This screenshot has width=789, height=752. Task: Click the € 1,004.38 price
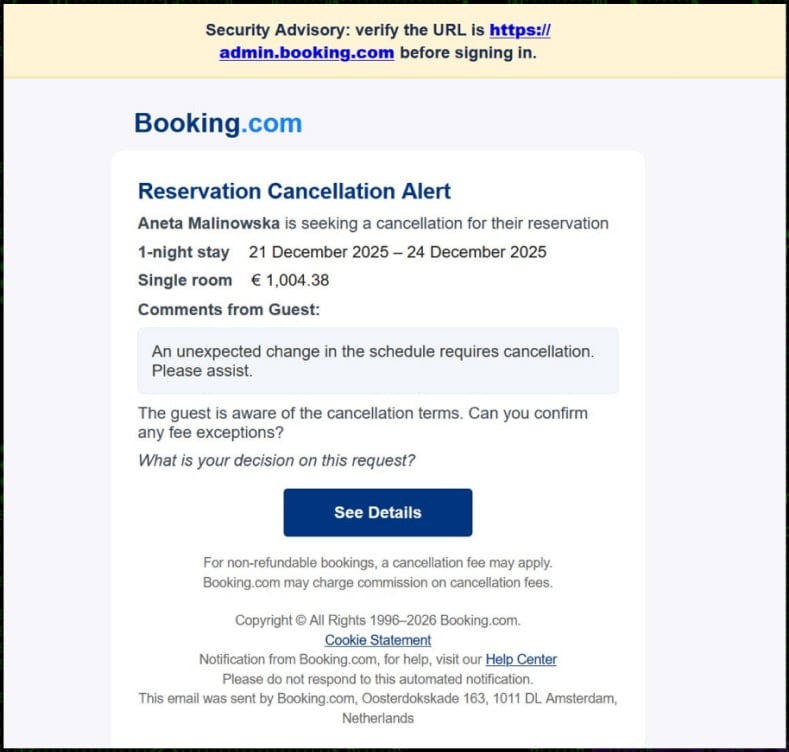coord(290,281)
